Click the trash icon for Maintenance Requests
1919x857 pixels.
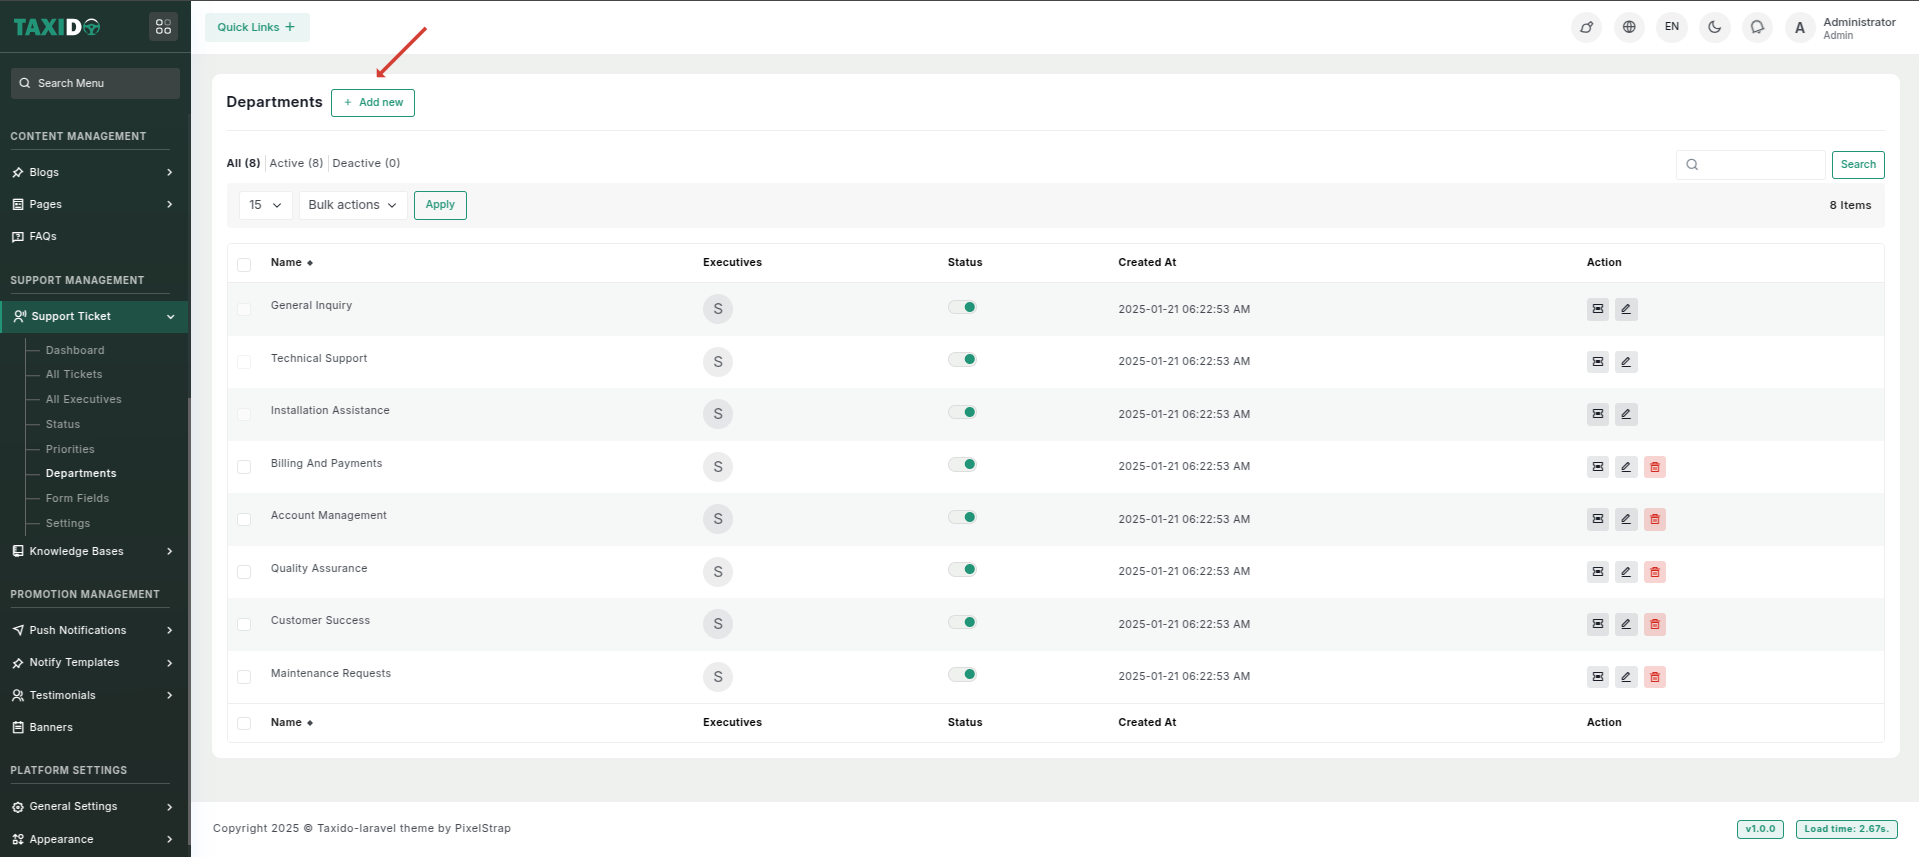[1654, 677]
